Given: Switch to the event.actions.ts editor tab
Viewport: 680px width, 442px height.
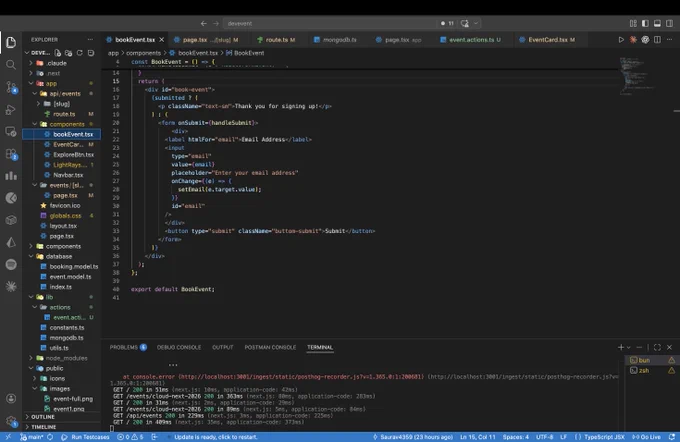Looking at the screenshot, I should coord(470,39).
